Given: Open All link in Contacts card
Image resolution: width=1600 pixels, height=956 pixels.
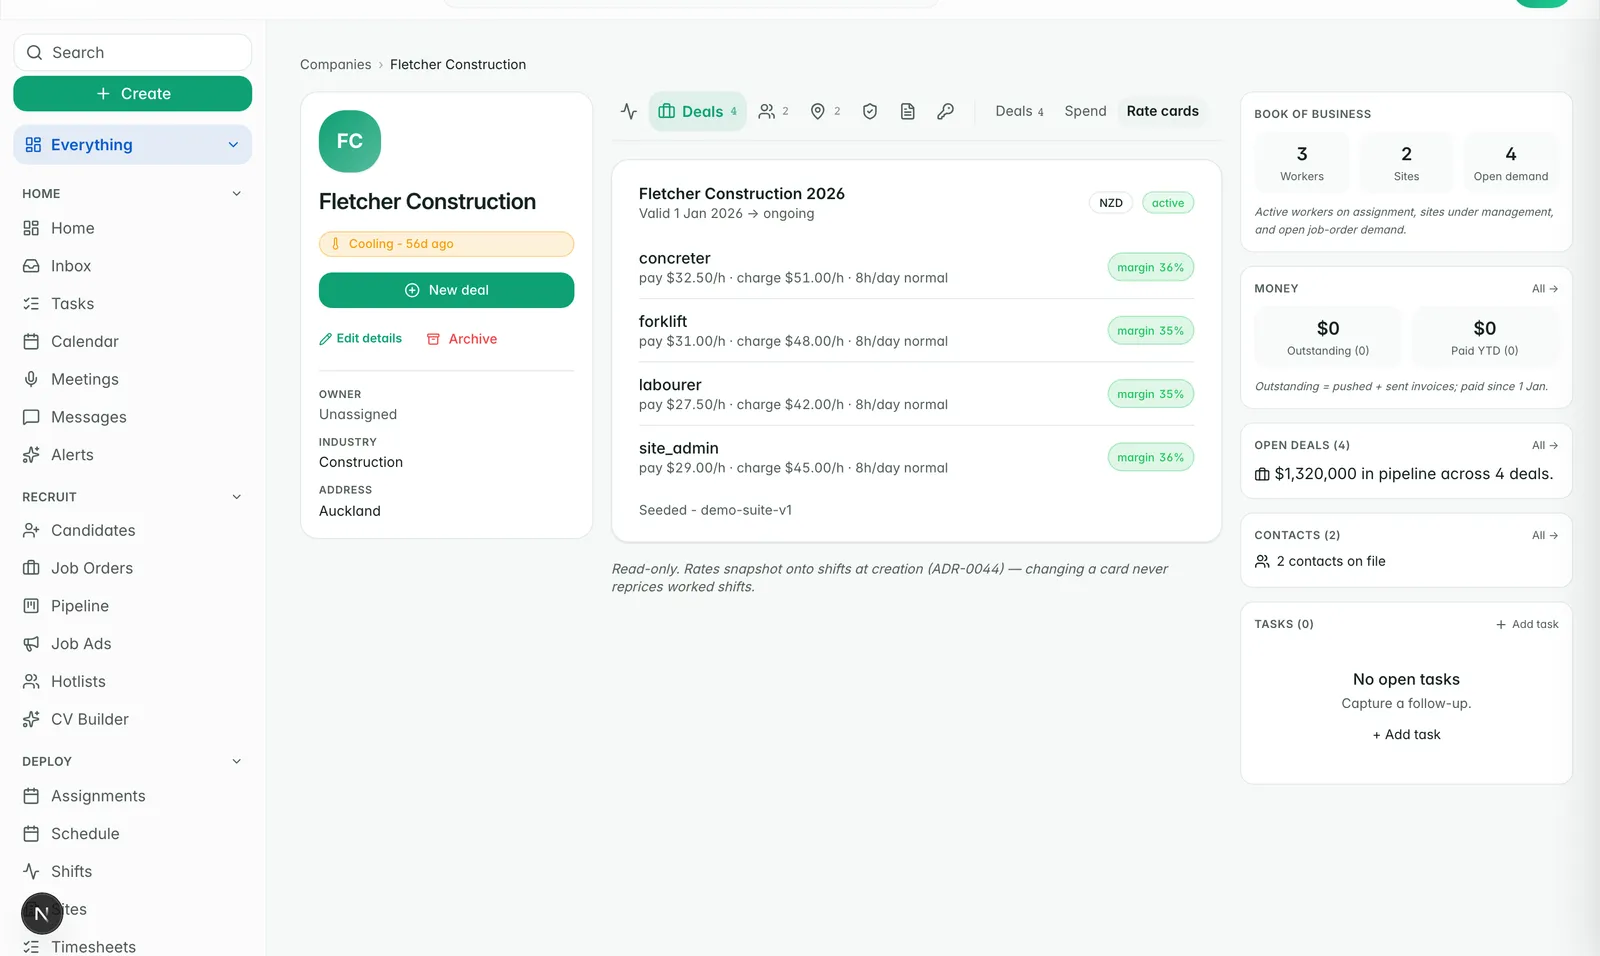Looking at the screenshot, I should (1544, 536).
